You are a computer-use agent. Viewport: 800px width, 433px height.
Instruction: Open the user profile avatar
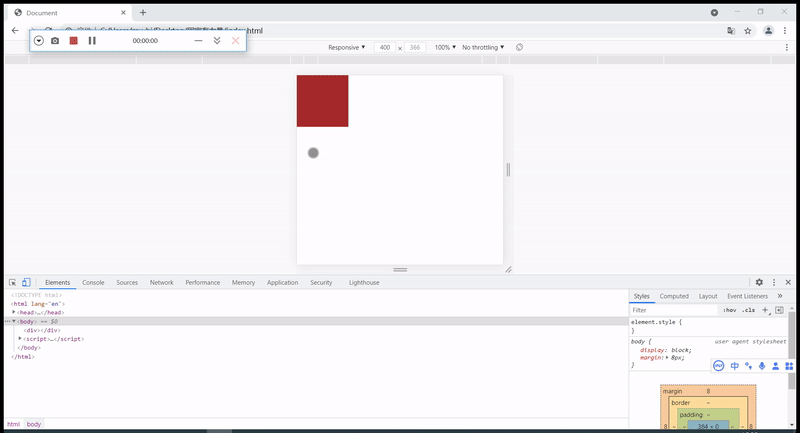click(x=768, y=31)
